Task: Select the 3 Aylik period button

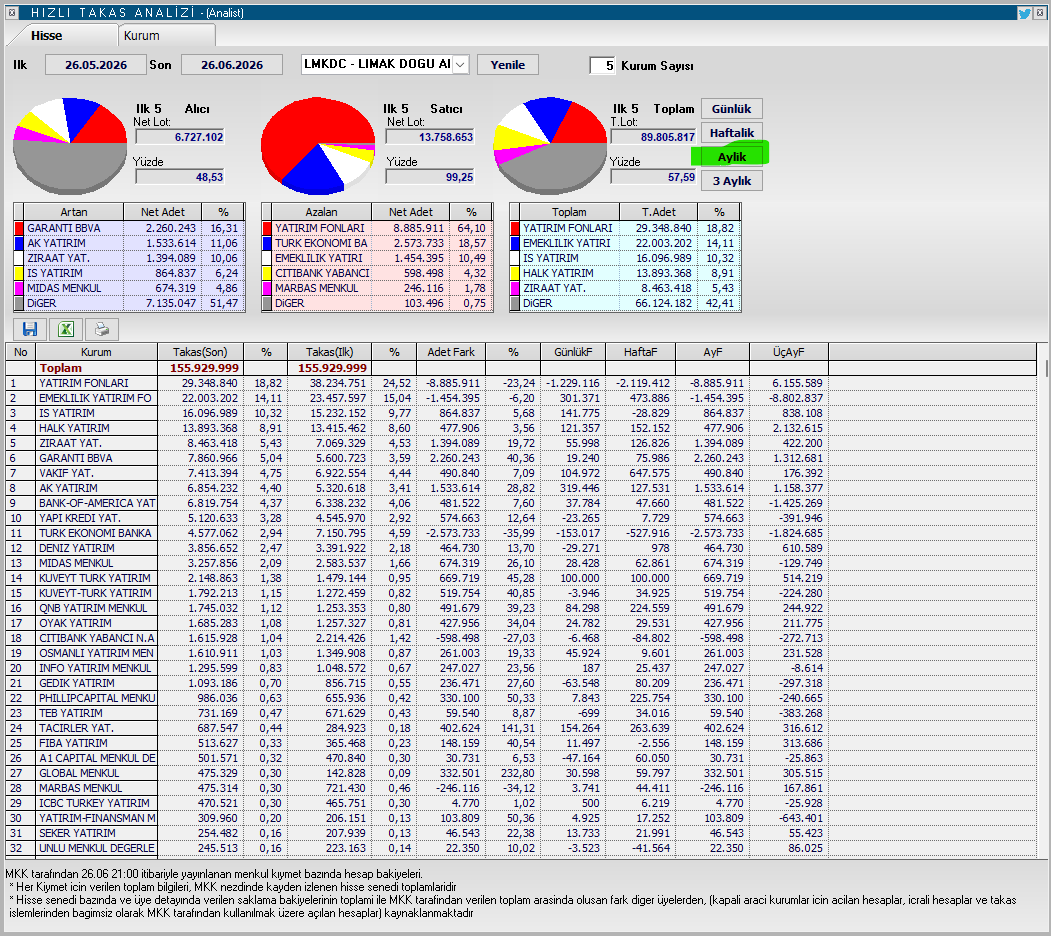Action: pyautogui.click(x=731, y=181)
